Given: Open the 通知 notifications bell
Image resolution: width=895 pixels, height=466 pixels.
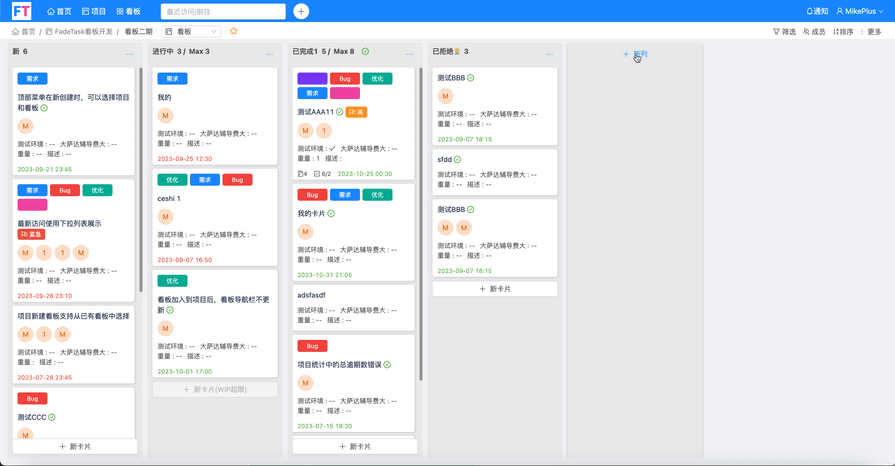Looking at the screenshot, I should coord(817,11).
